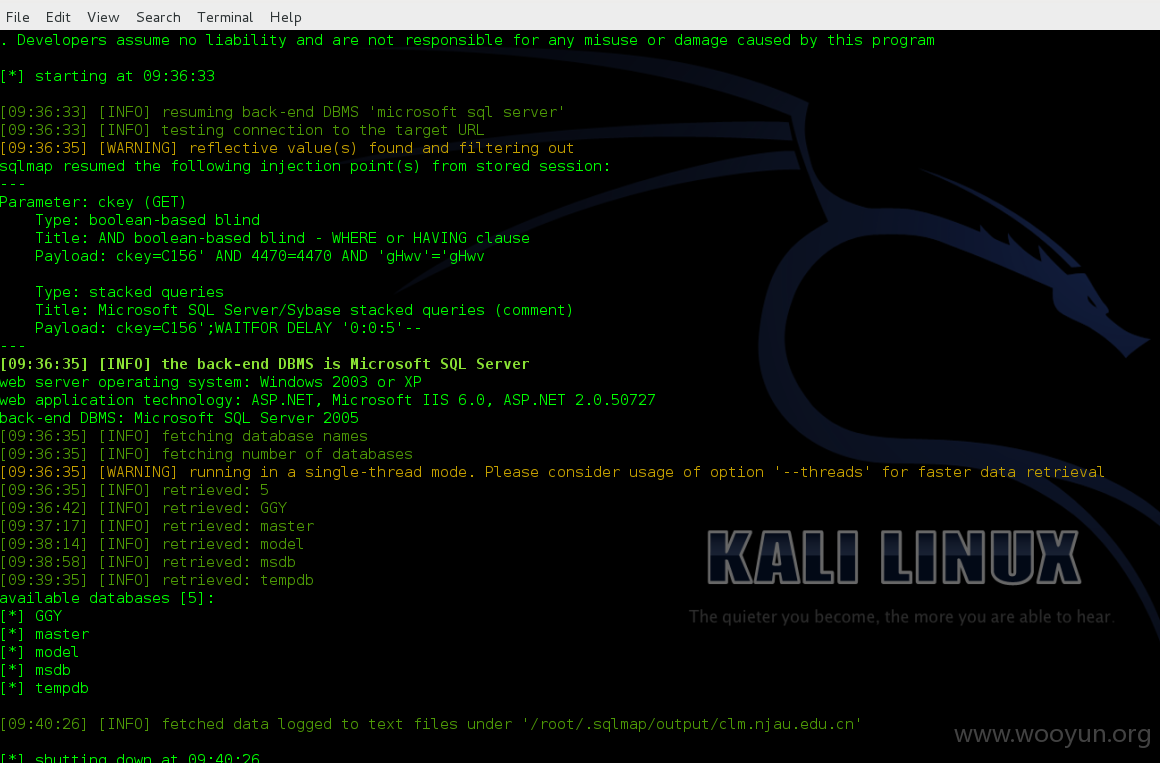This screenshot has width=1160, height=763.
Task: Click 'retrieved: msdb' log line
Action: (148, 562)
